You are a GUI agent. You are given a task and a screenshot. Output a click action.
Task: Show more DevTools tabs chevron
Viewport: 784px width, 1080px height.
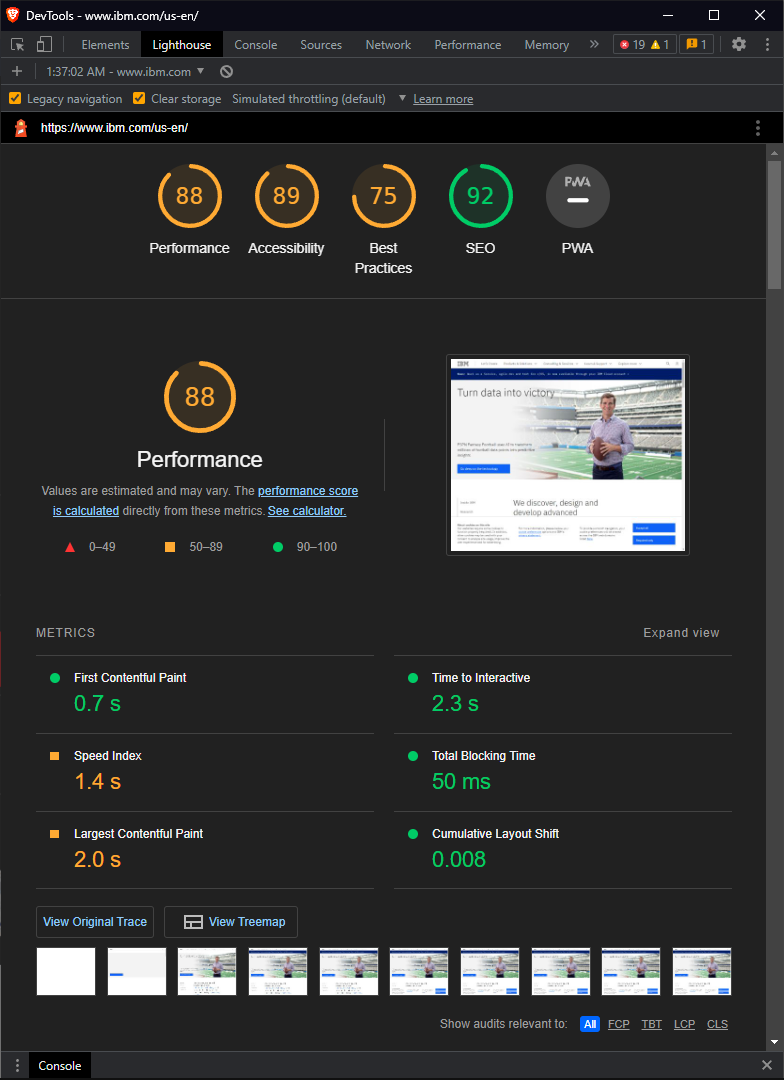pyautogui.click(x=594, y=45)
